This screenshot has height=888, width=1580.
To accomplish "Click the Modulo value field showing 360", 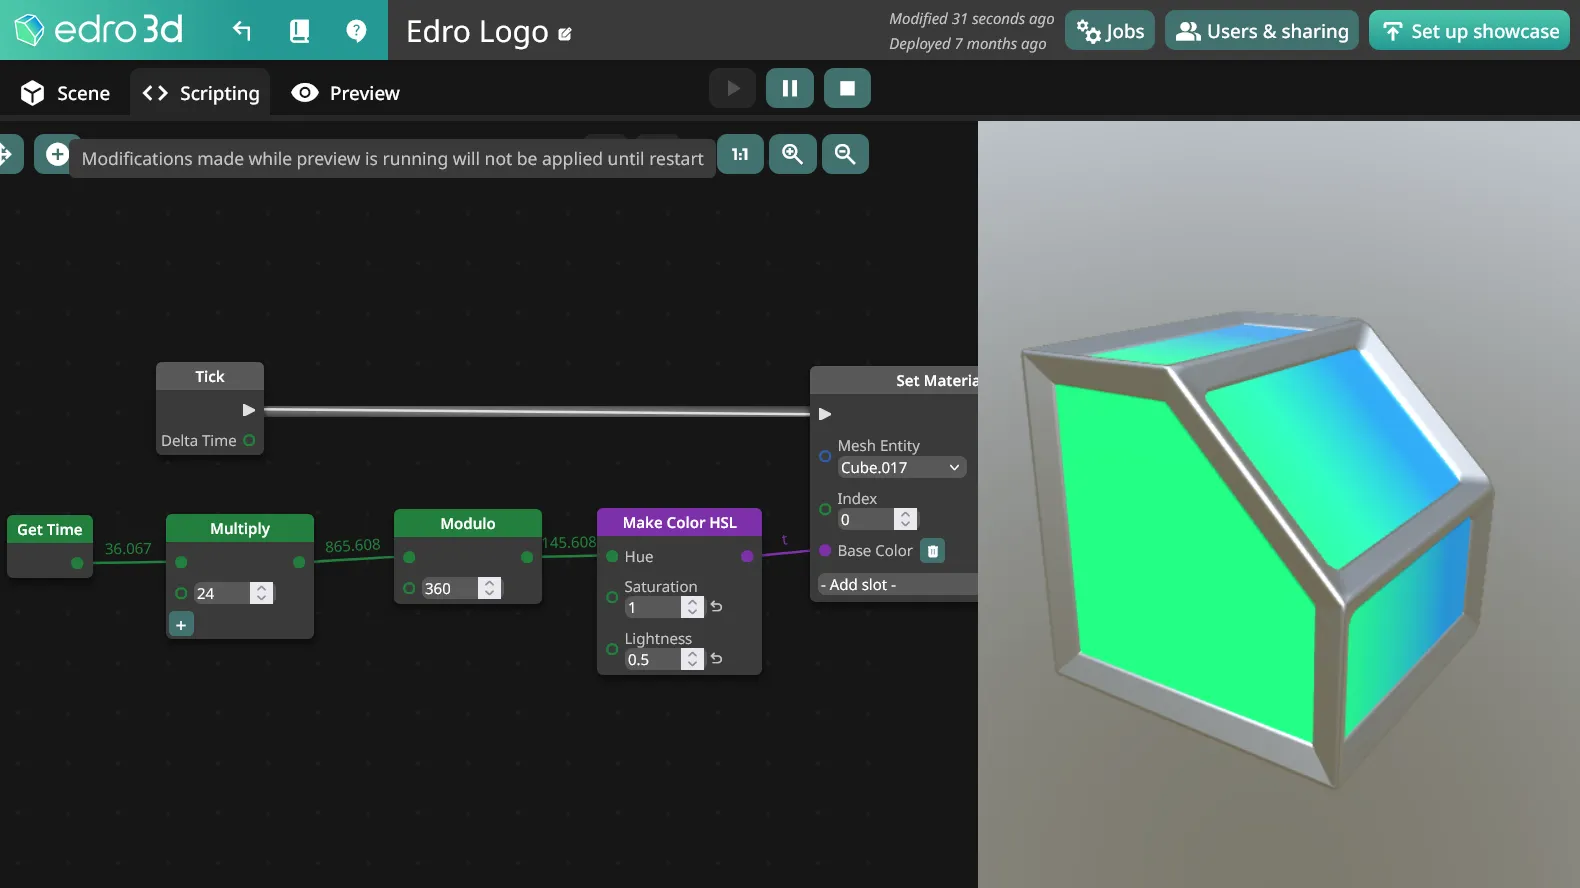I will click(450, 589).
